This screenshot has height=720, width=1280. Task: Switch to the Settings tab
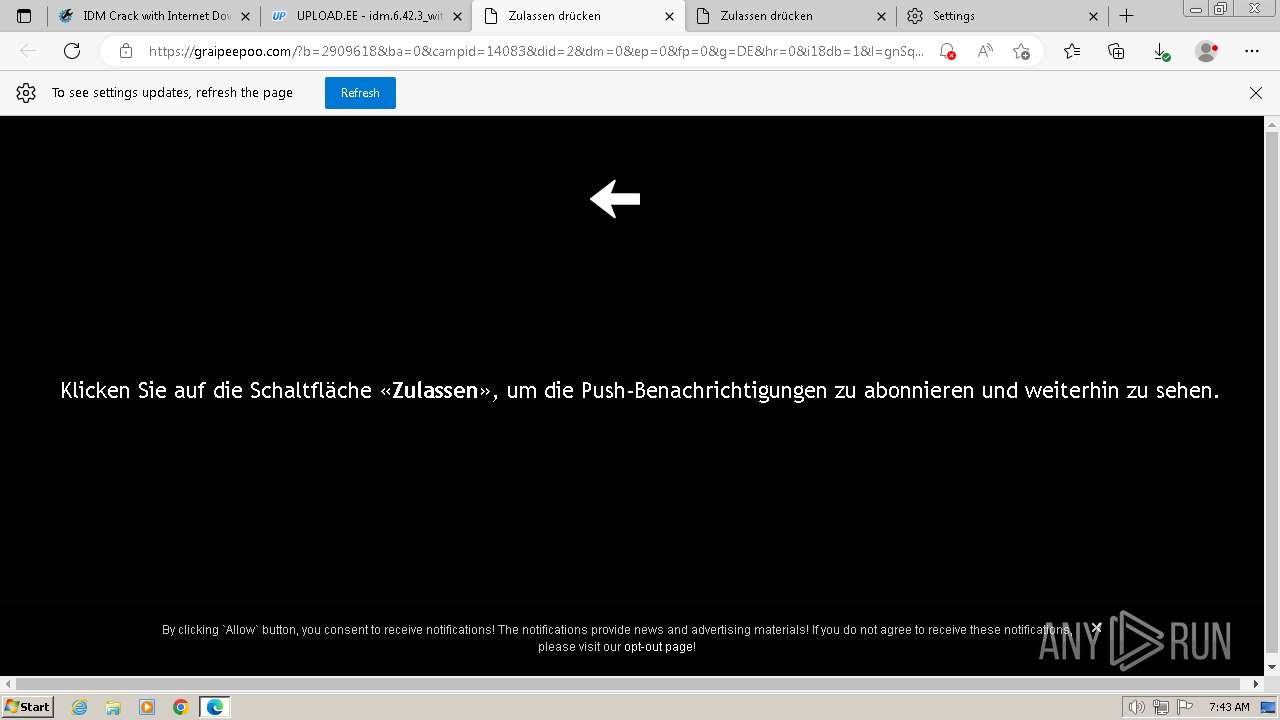(x=1003, y=16)
